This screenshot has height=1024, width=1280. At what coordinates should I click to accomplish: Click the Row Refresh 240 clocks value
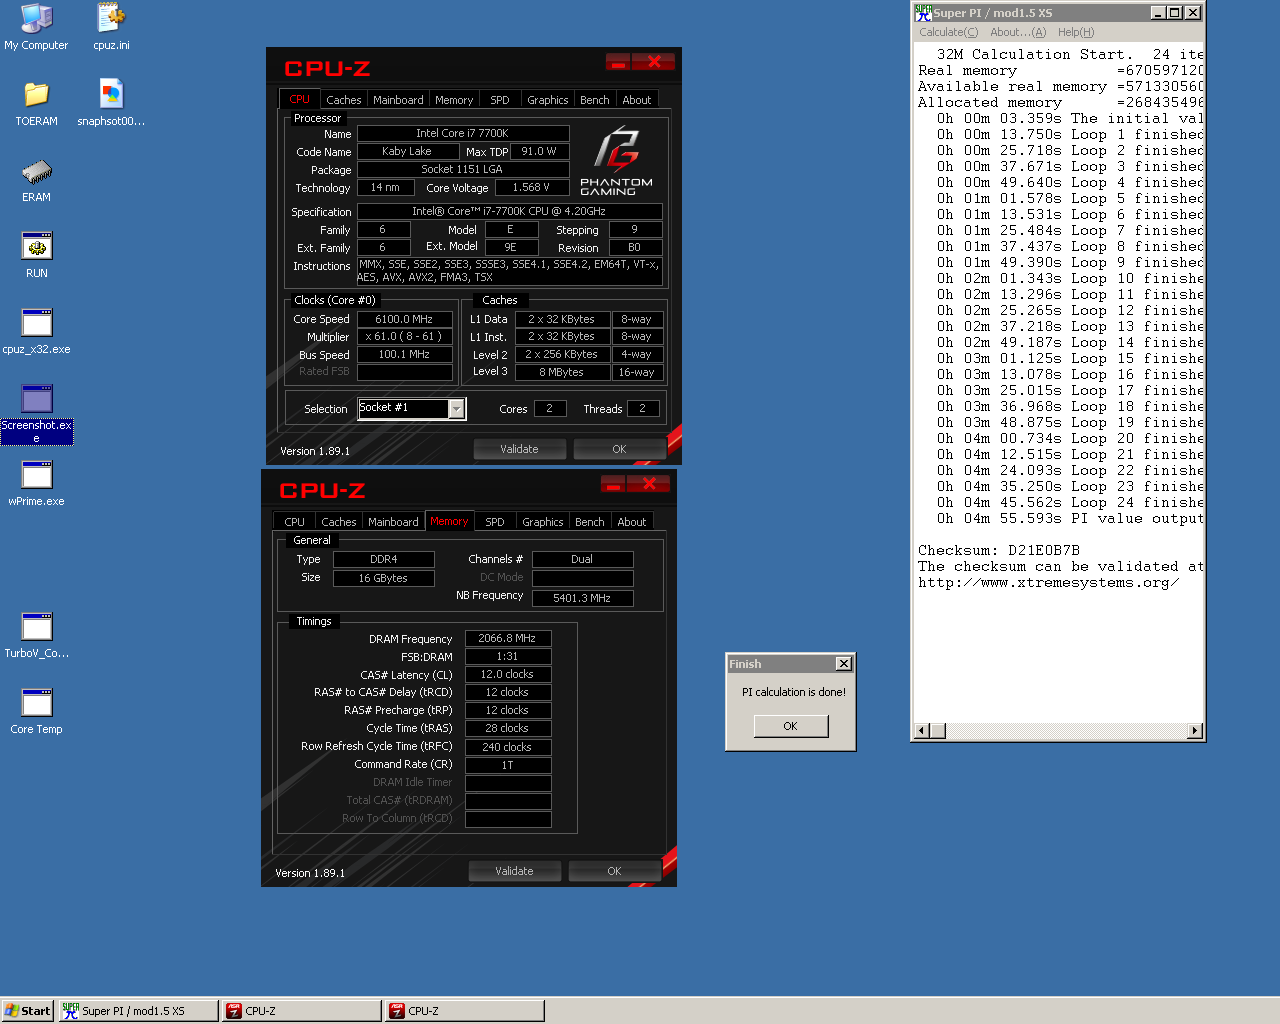[x=507, y=747]
